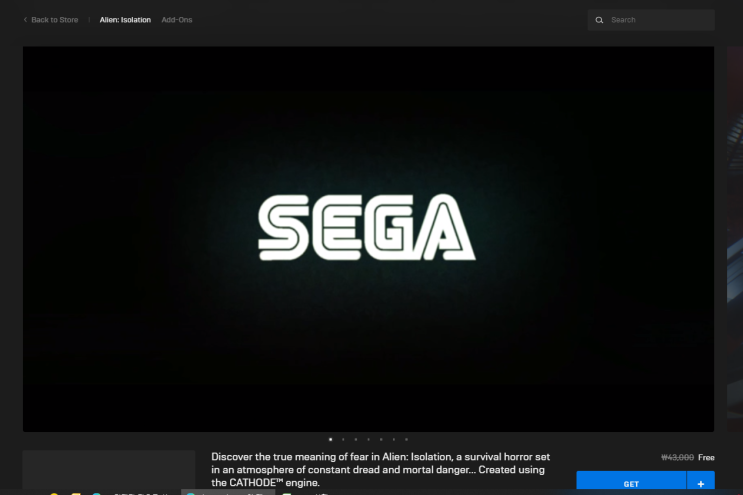Select the Alien: Isolation tab
Image resolution: width=743 pixels, height=495 pixels.
[x=125, y=20]
